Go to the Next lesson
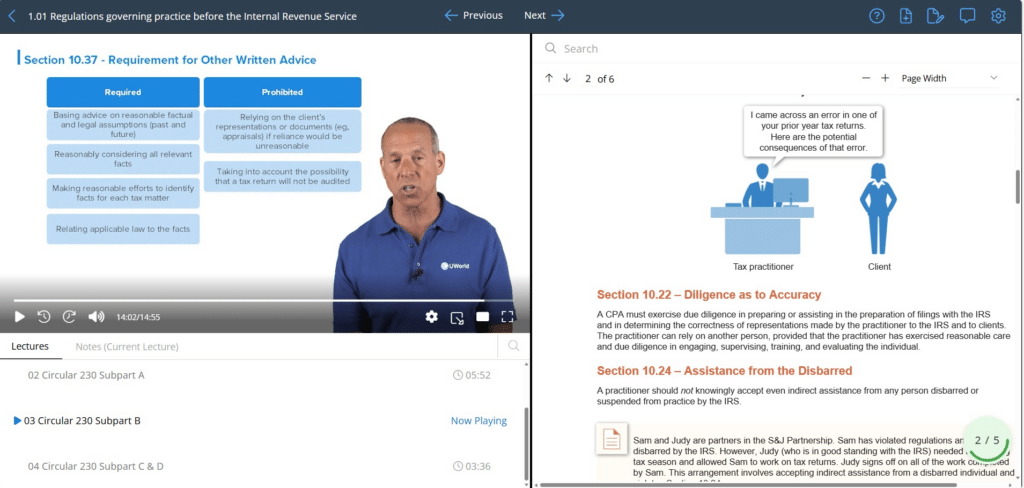Viewport: 1024px width, 488px height. [544, 16]
